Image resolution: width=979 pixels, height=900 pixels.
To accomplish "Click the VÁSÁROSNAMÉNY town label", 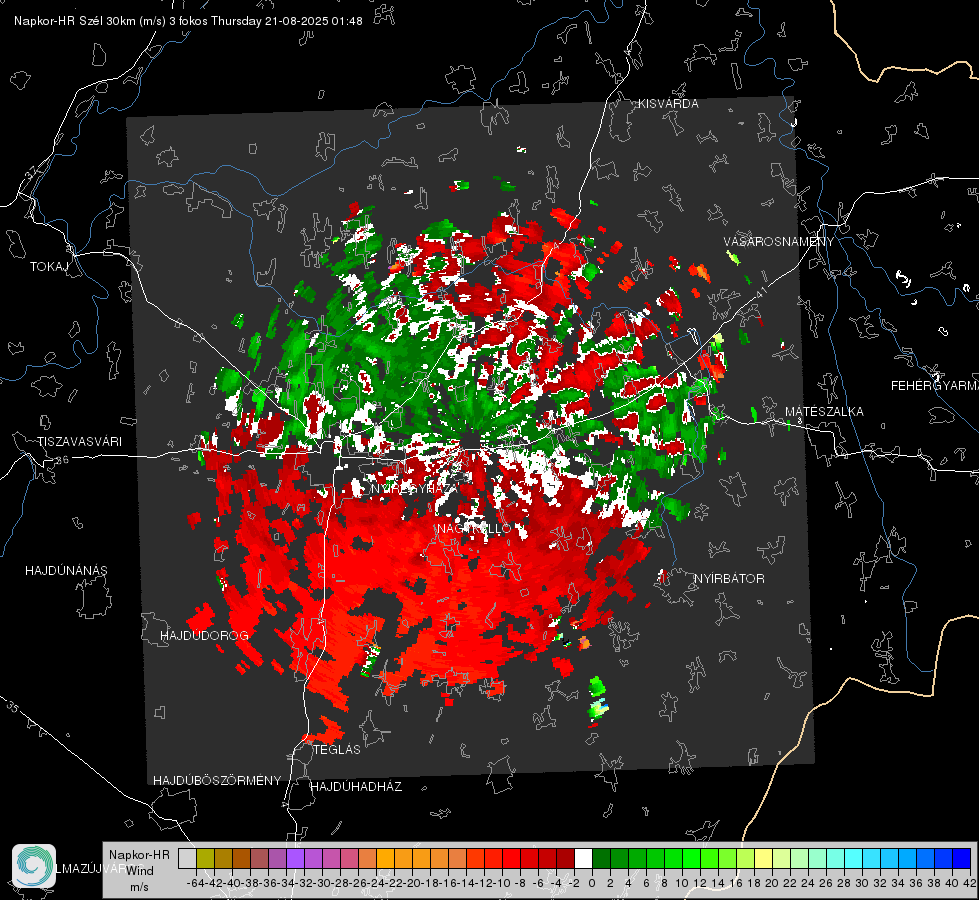I will 779,242.
